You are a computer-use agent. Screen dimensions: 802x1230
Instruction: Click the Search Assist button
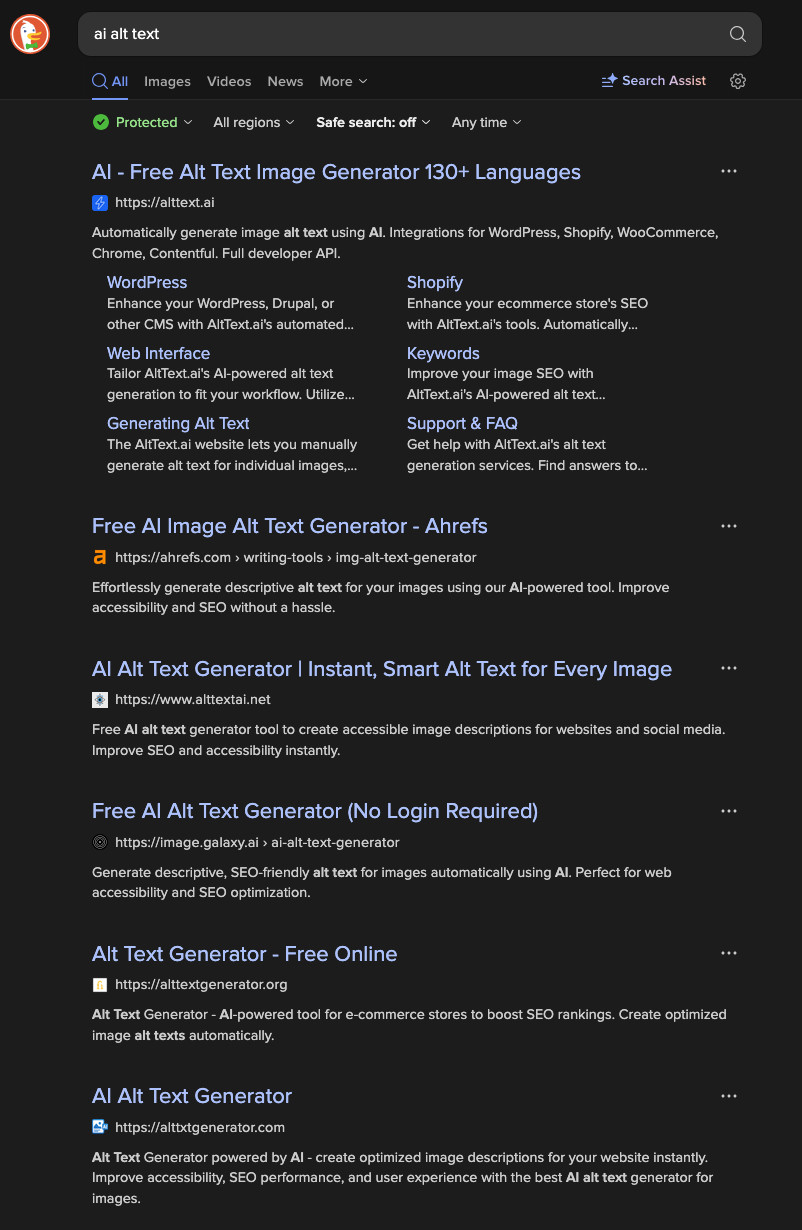pyautogui.click(x=654, y=81)
